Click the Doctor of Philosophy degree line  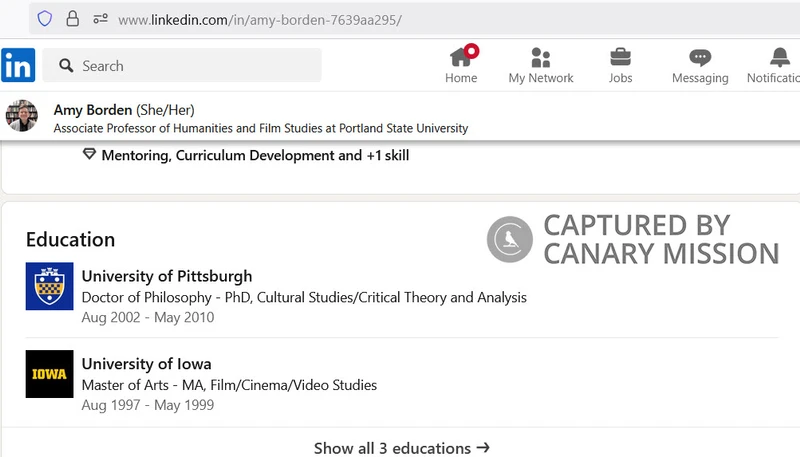(304, 297)
